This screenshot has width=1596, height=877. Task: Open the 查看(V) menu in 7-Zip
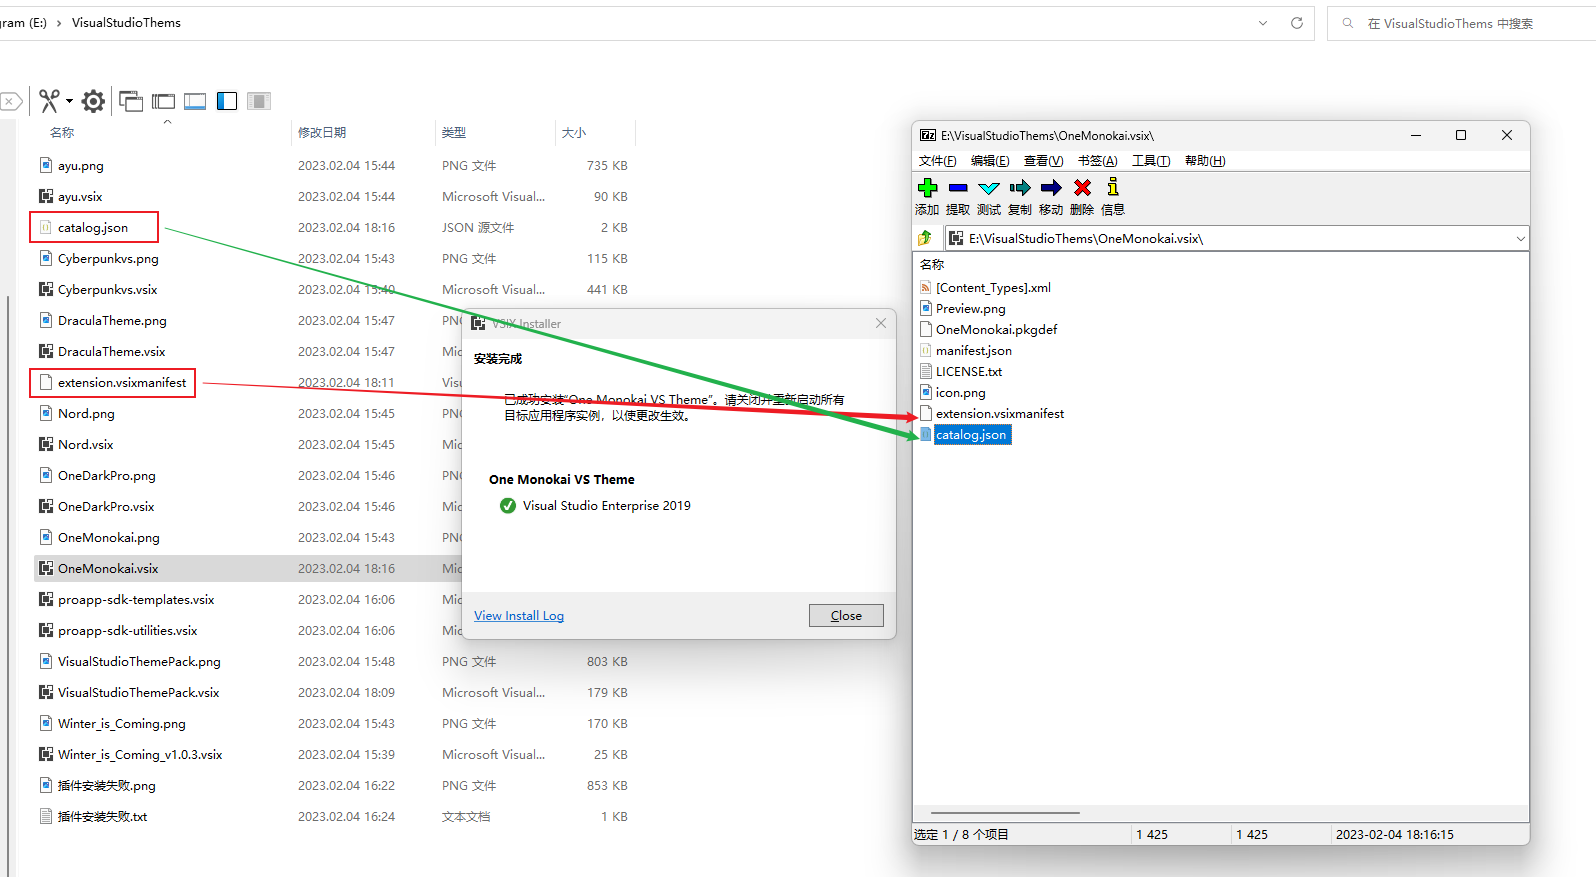pos(1043,161)
